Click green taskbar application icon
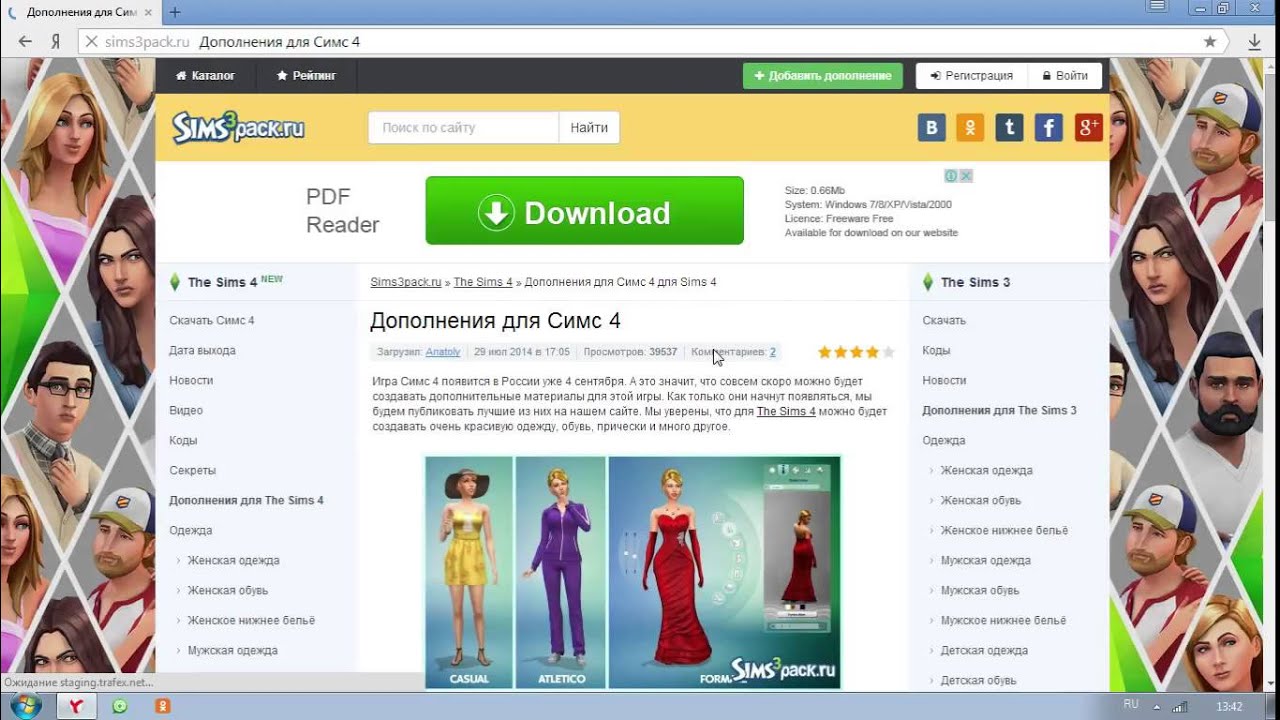 tap(120, 706)
